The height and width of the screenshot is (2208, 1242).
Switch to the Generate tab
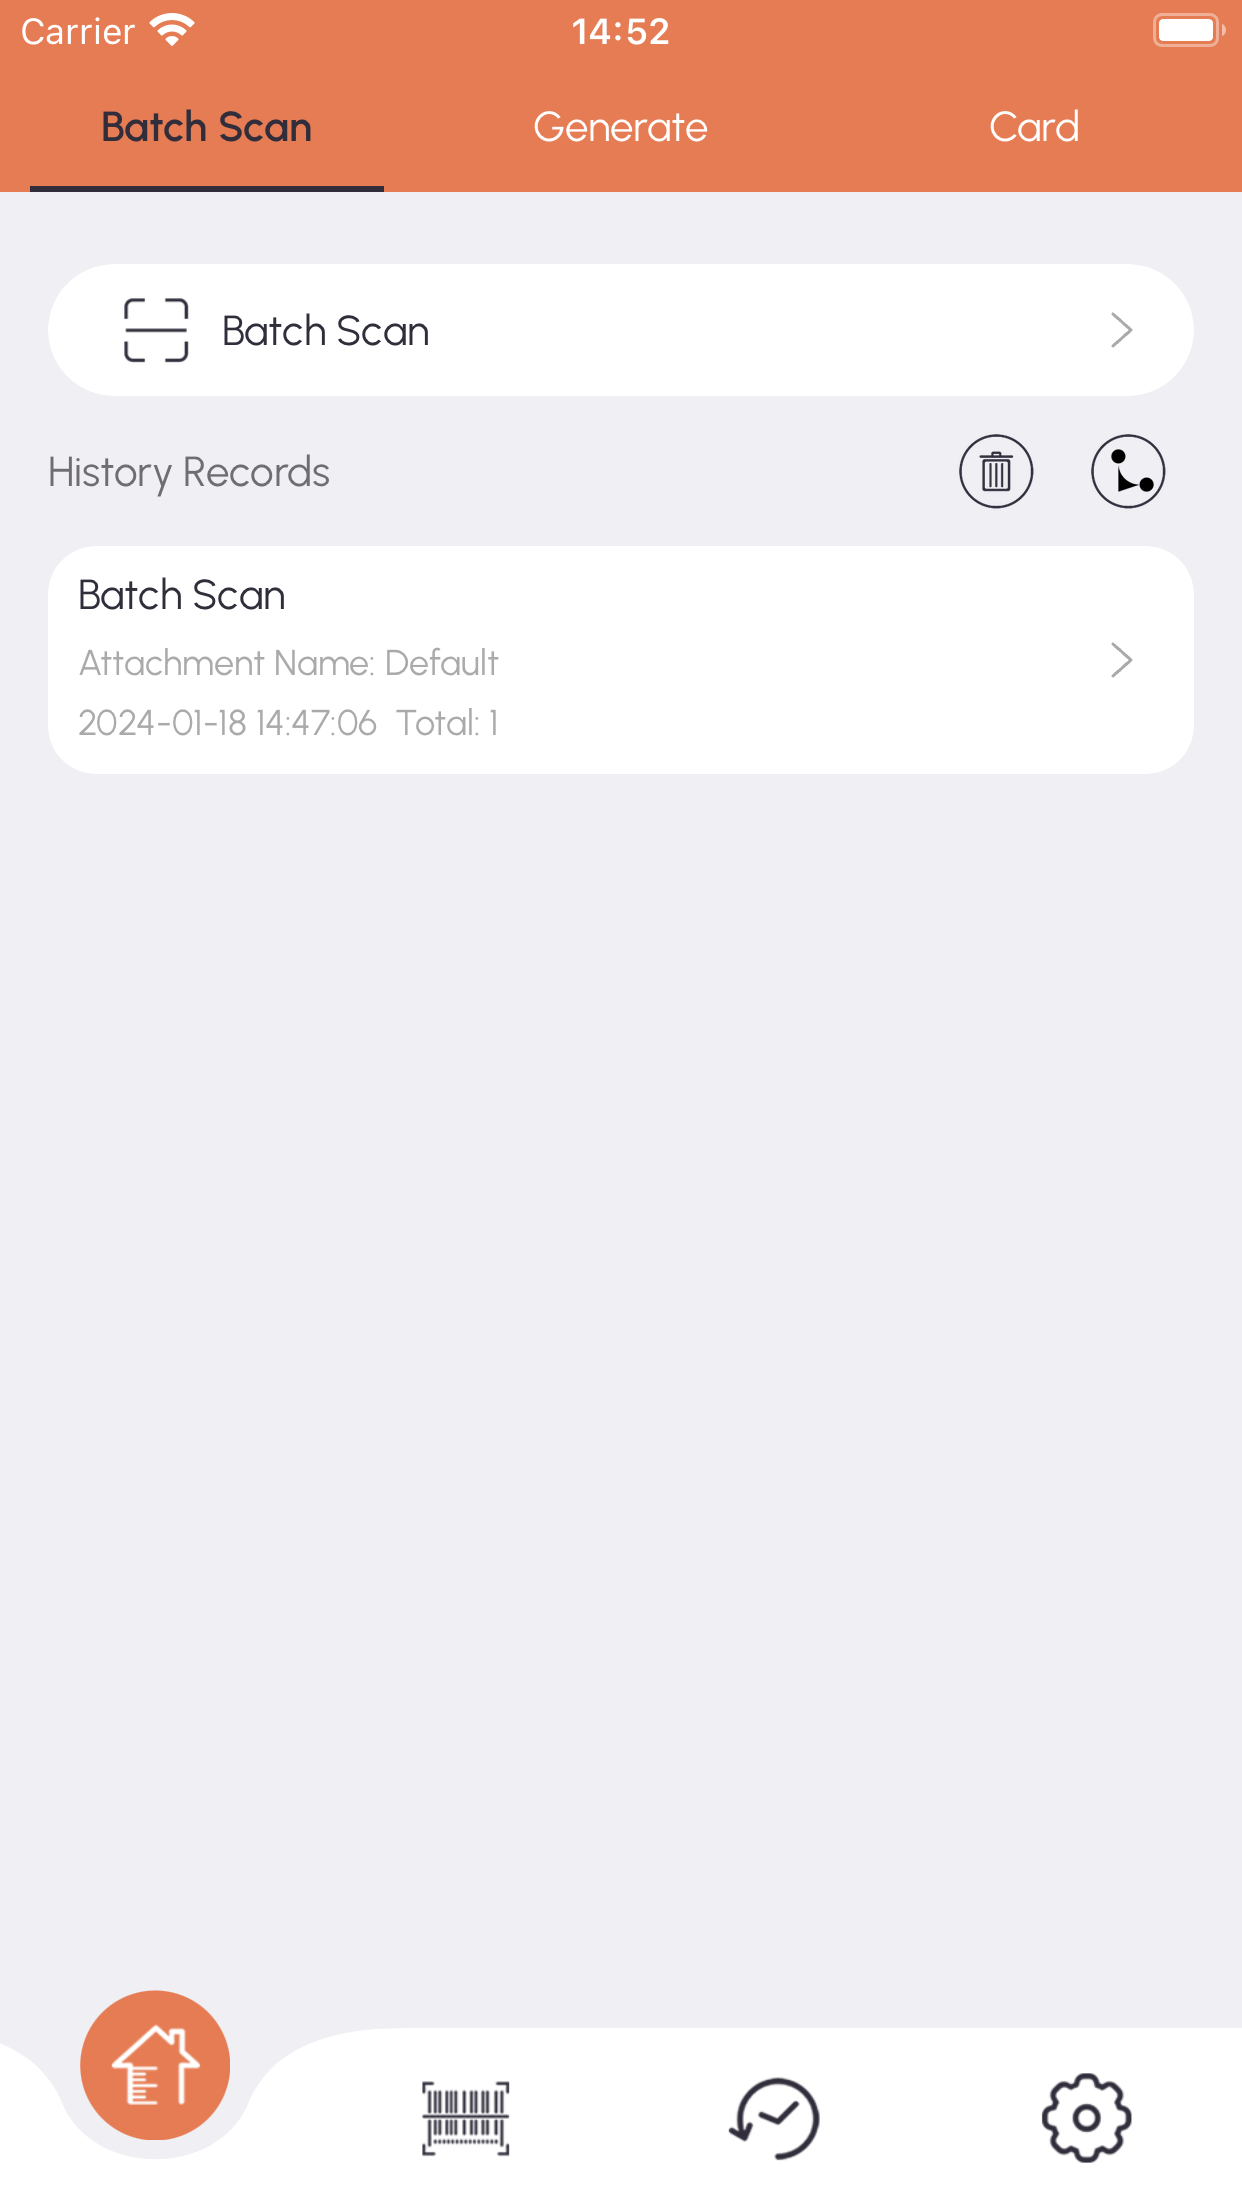(x=620, y=127)
